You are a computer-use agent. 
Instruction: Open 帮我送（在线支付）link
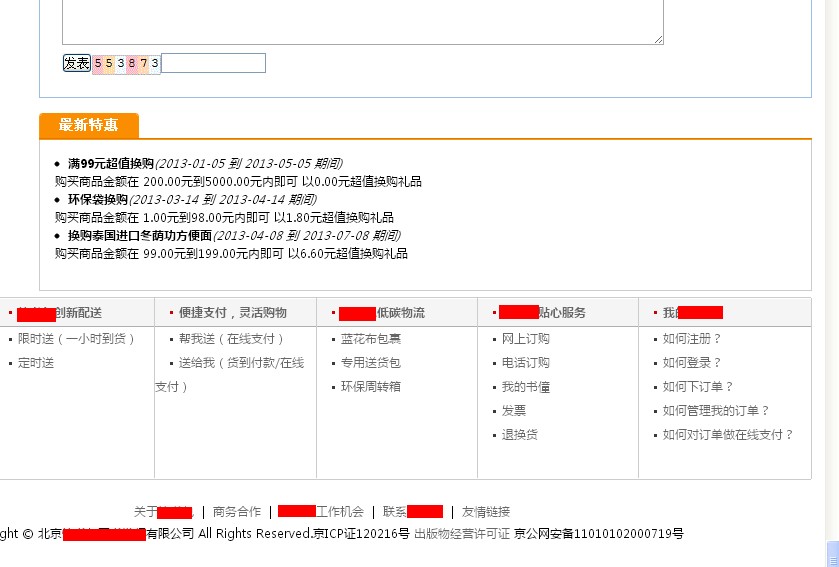point(232,339)
